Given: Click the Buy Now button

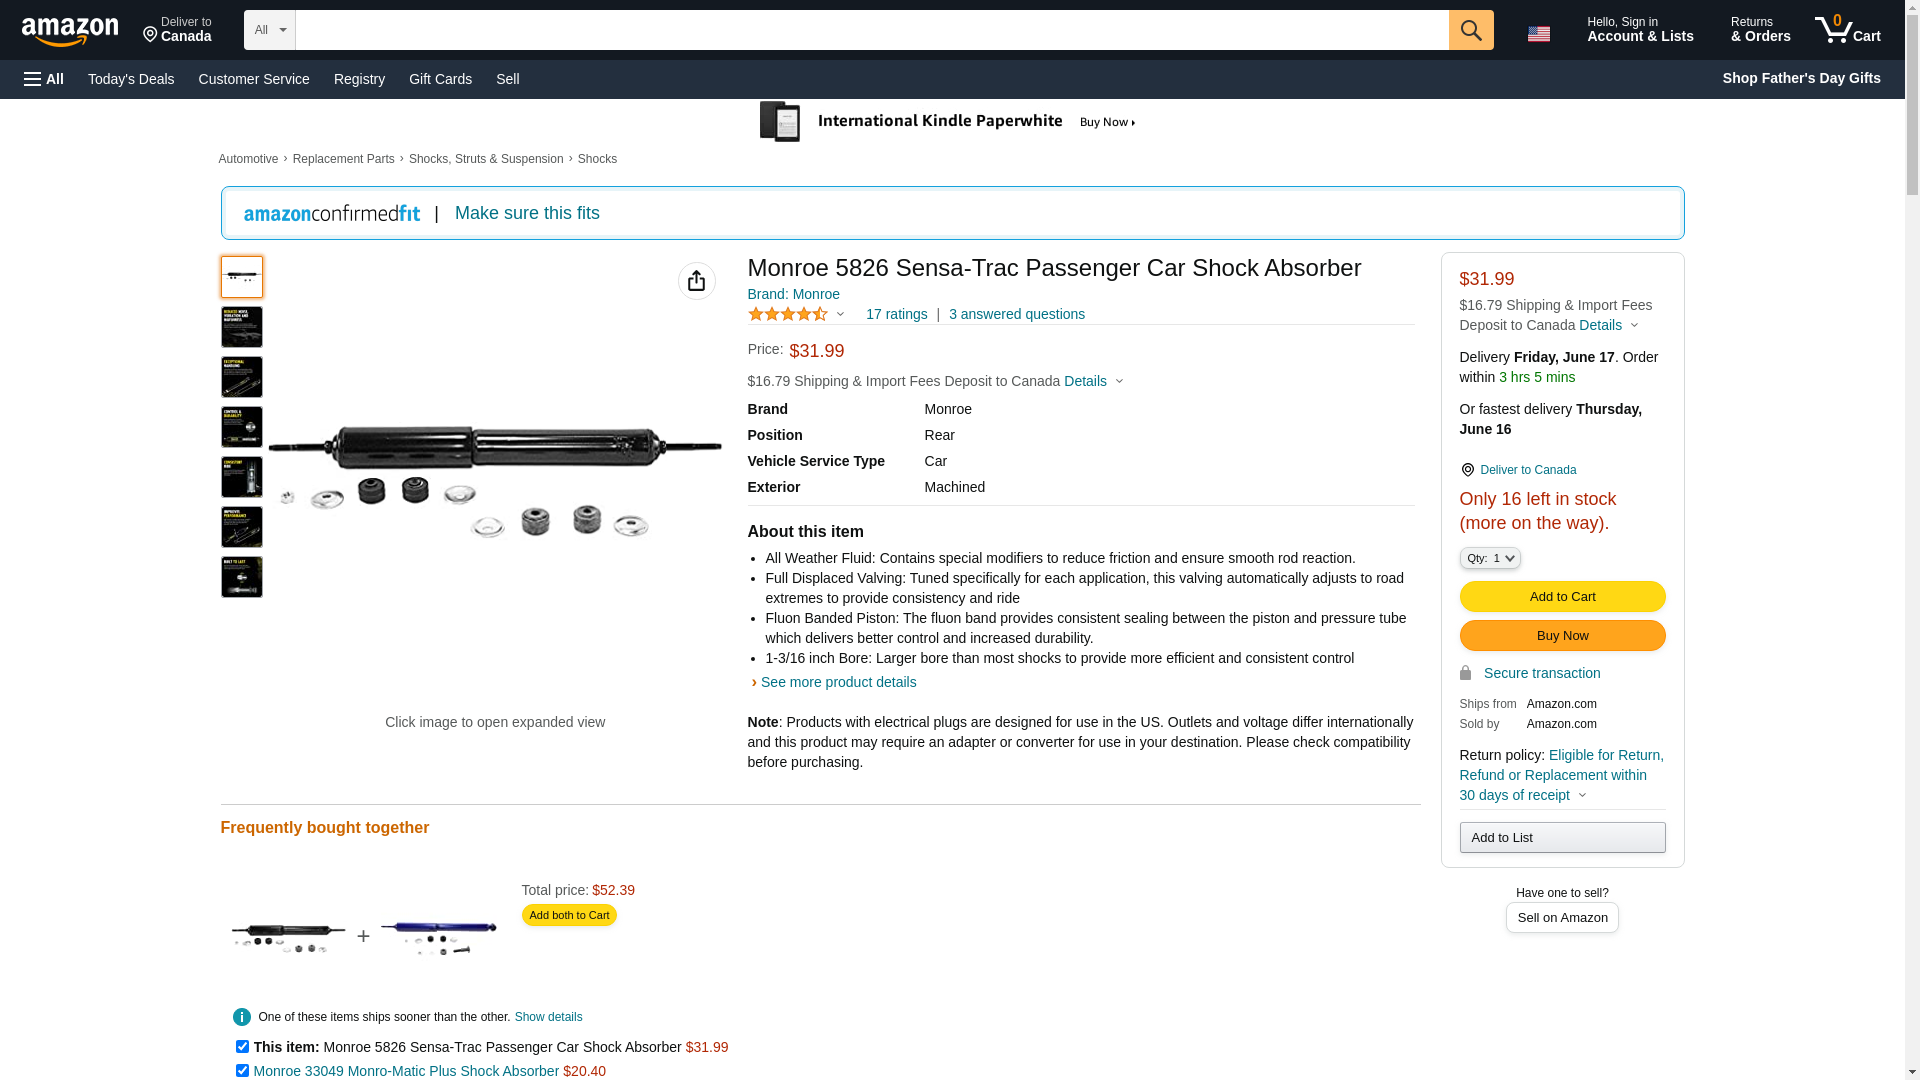Looking at the screenshot, I should point(1562,636).
